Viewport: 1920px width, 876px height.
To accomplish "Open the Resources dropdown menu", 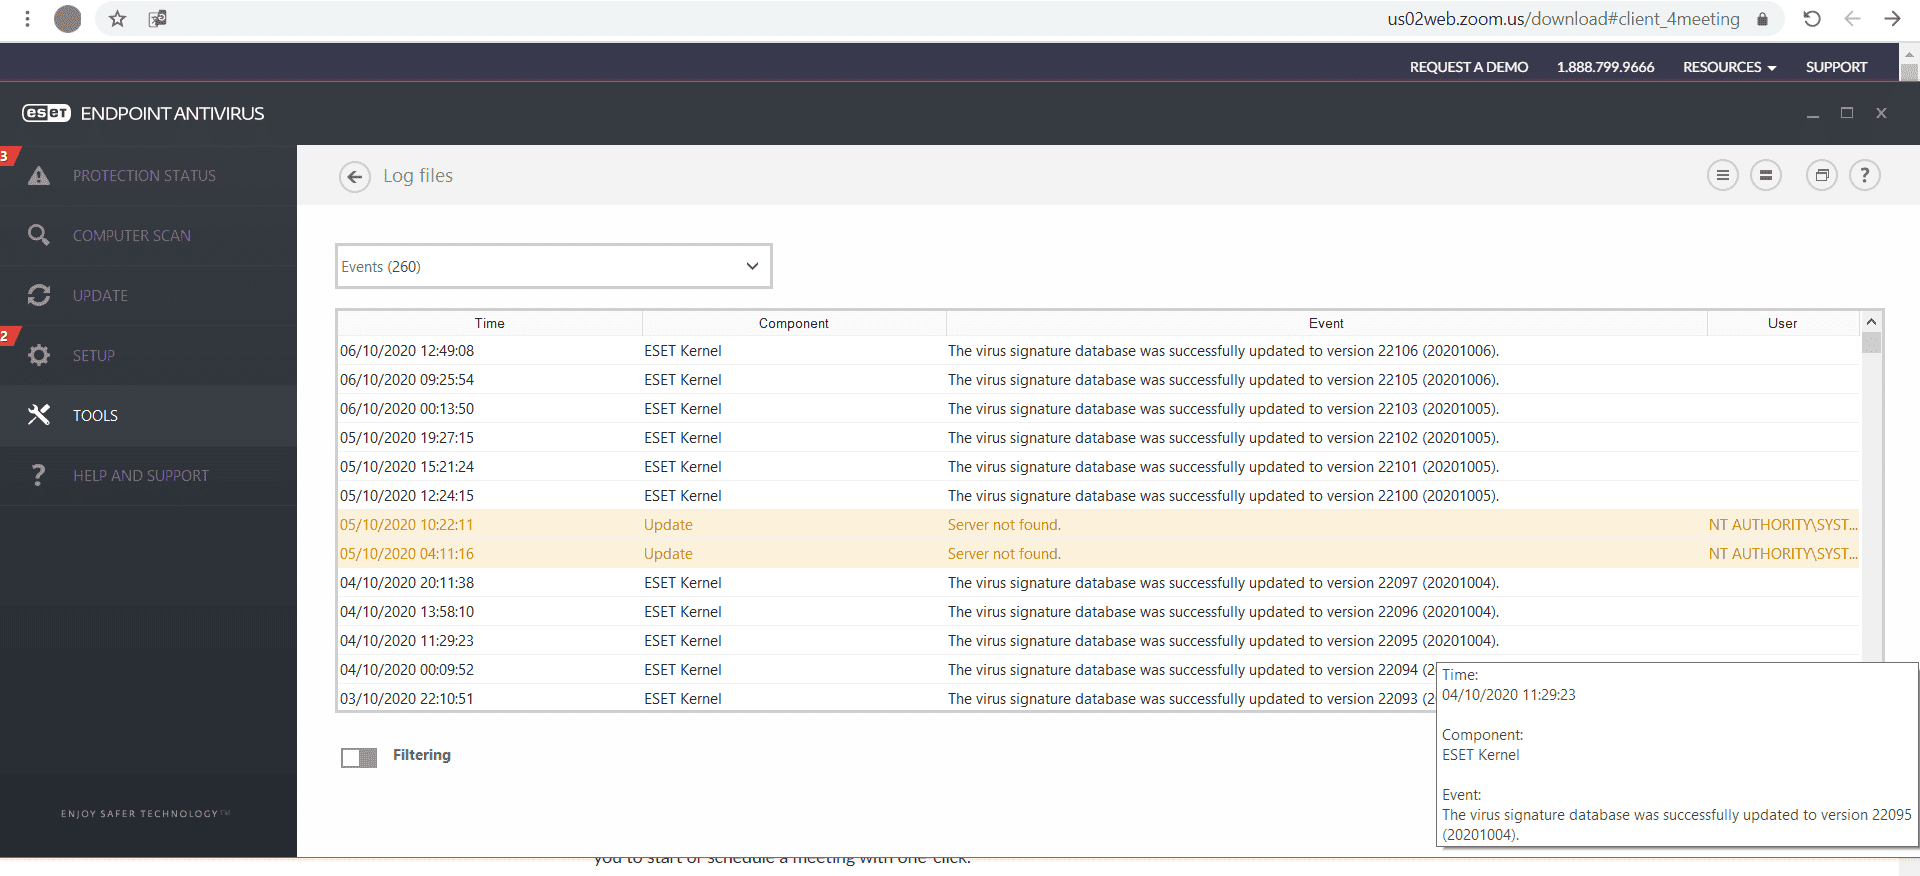I will pyautogui.click(x=1729, y=67).
